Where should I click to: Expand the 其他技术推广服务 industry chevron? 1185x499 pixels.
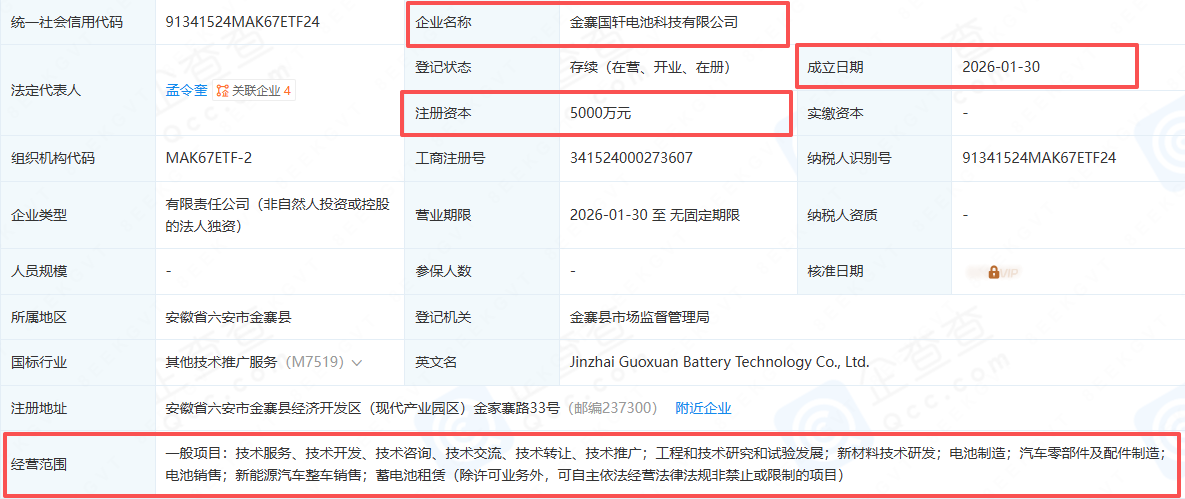coord(357,363)
